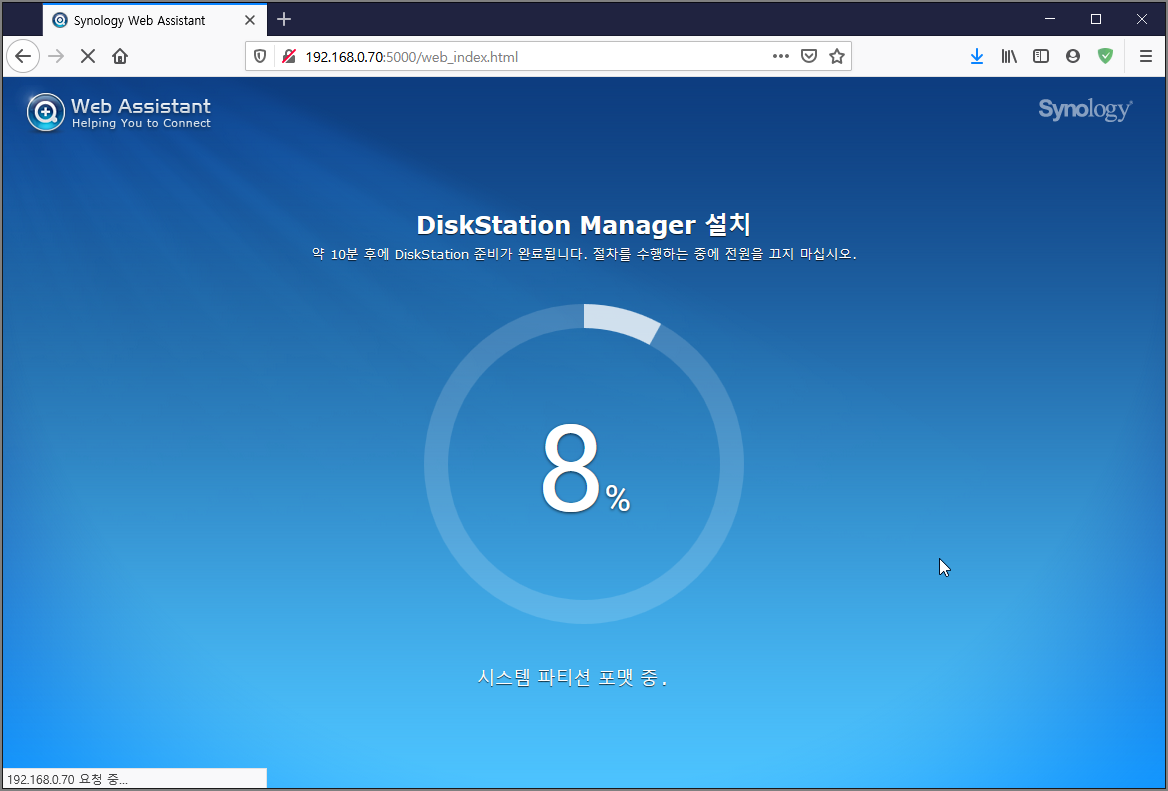Maximize the Firefox window
1168x791 pixels.
click(1096, 19)
